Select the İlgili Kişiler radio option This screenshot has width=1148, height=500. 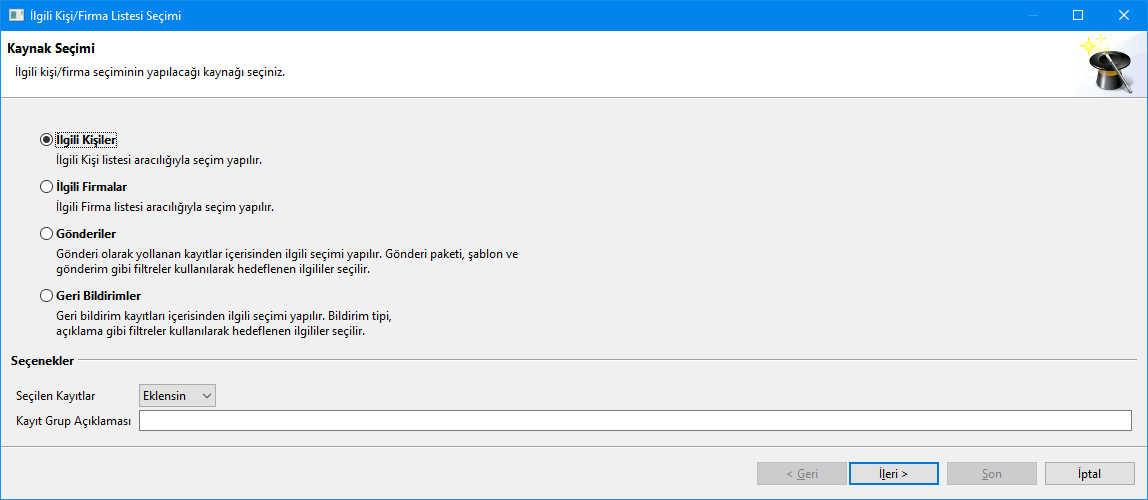coord(46,140)
